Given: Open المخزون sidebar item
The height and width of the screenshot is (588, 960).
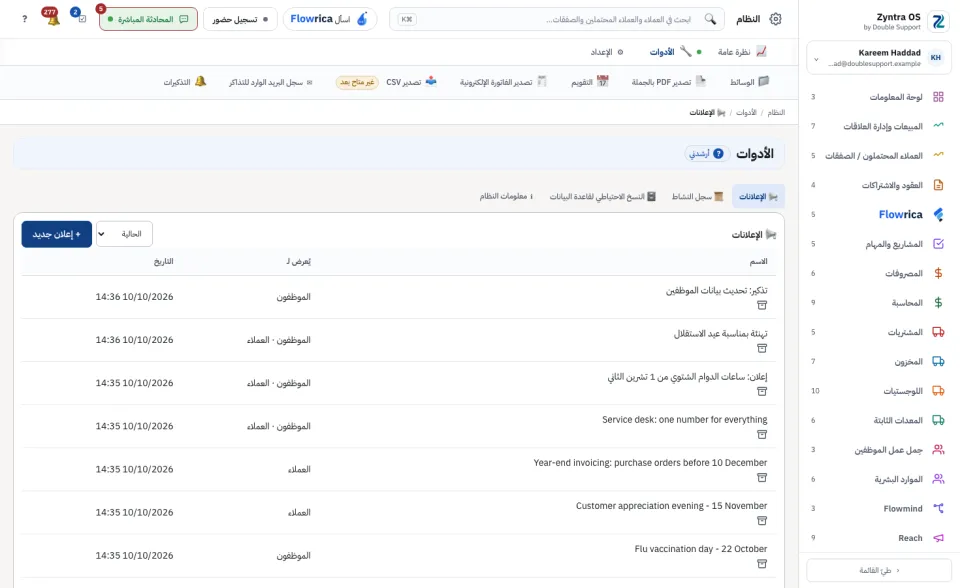Looking at the screenshot, I should tap(879, 361).
